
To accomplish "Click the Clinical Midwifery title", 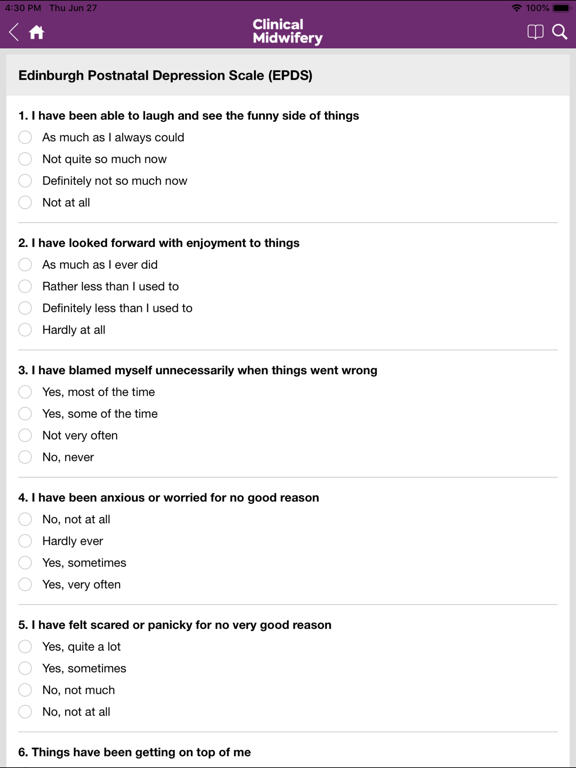I will (288, 31).
